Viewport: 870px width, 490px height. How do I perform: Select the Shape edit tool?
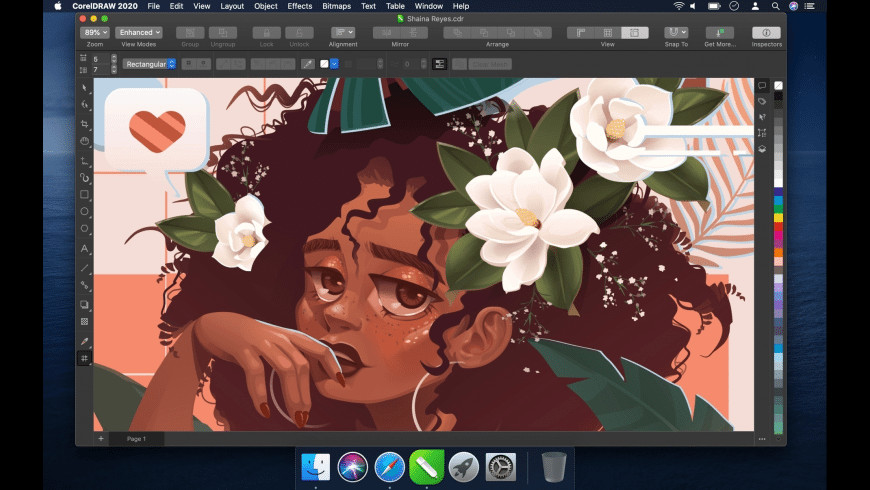click(84, 105)
